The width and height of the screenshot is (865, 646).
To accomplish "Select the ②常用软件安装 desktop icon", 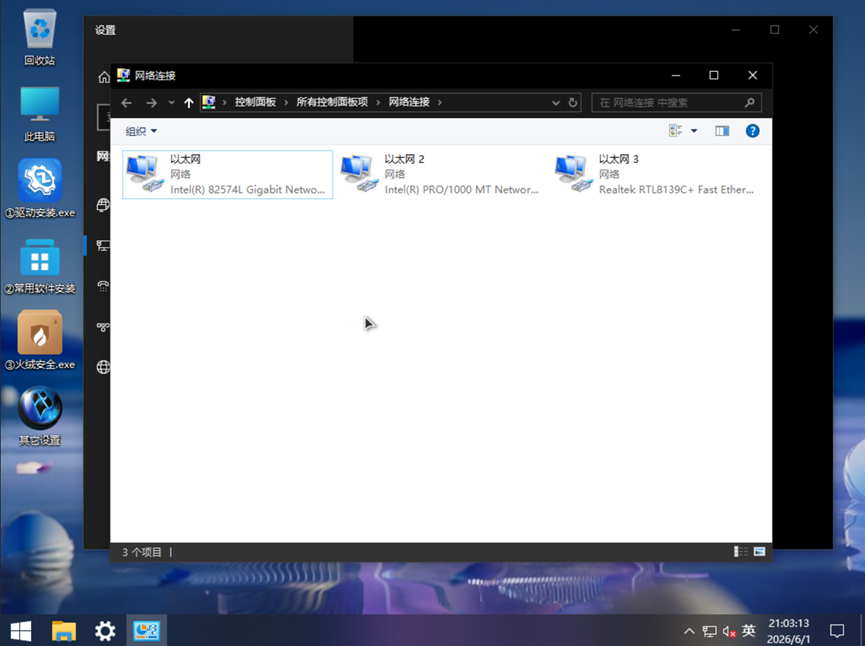I will (x=40, y=265).
